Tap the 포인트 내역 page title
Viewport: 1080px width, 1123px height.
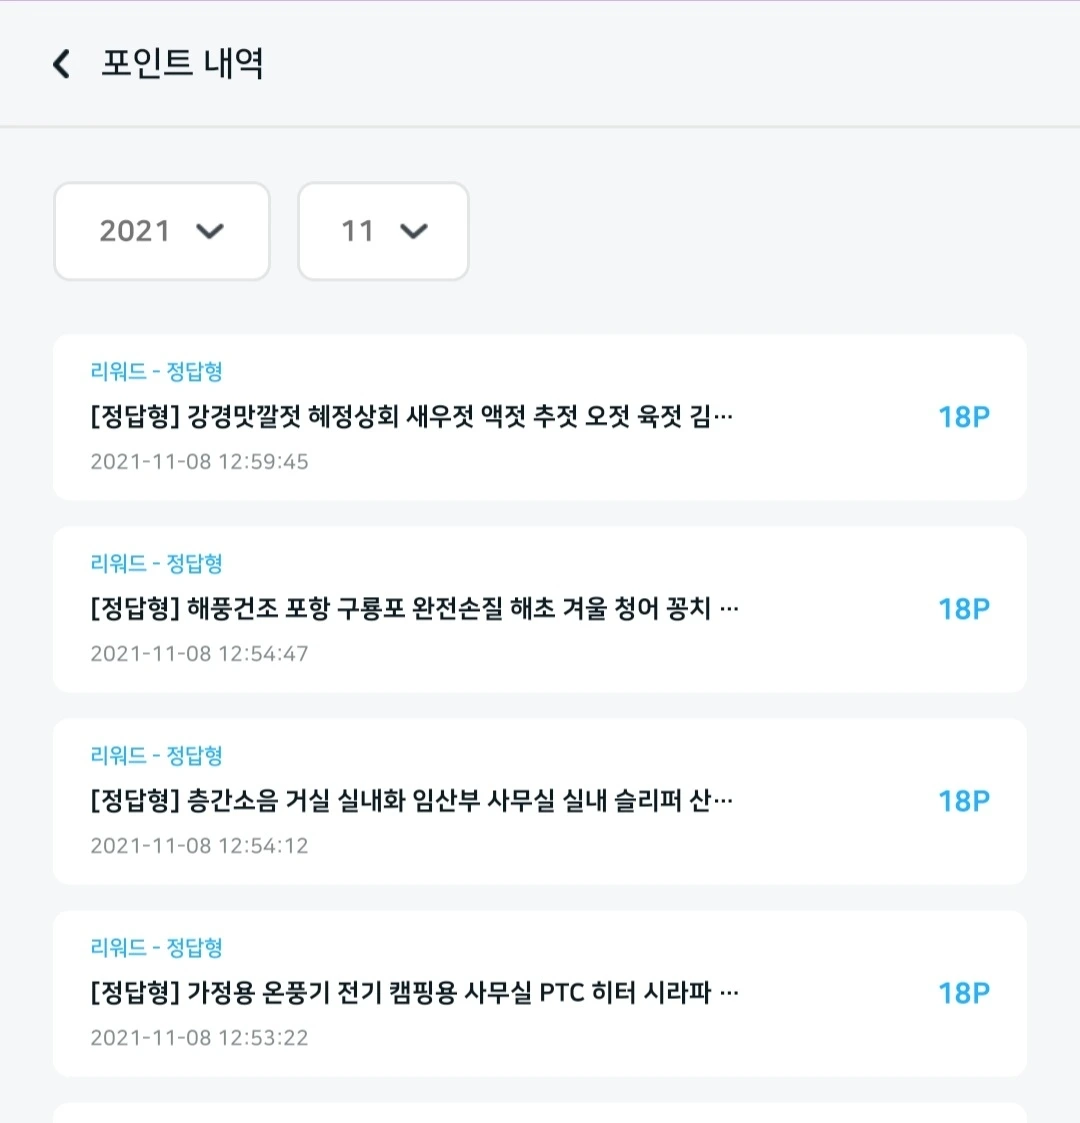coord(182,64)
